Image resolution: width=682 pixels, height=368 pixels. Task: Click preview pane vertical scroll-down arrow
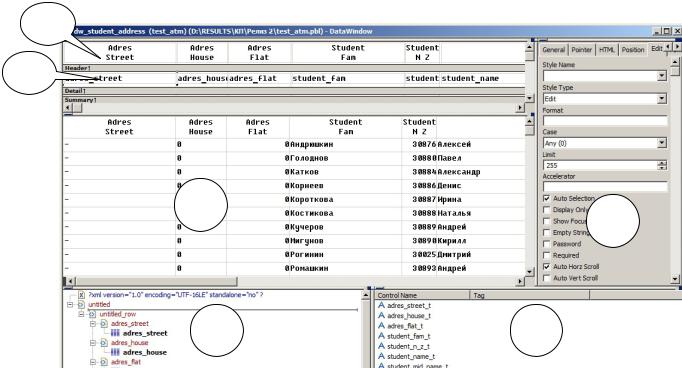tap(529, 272)
